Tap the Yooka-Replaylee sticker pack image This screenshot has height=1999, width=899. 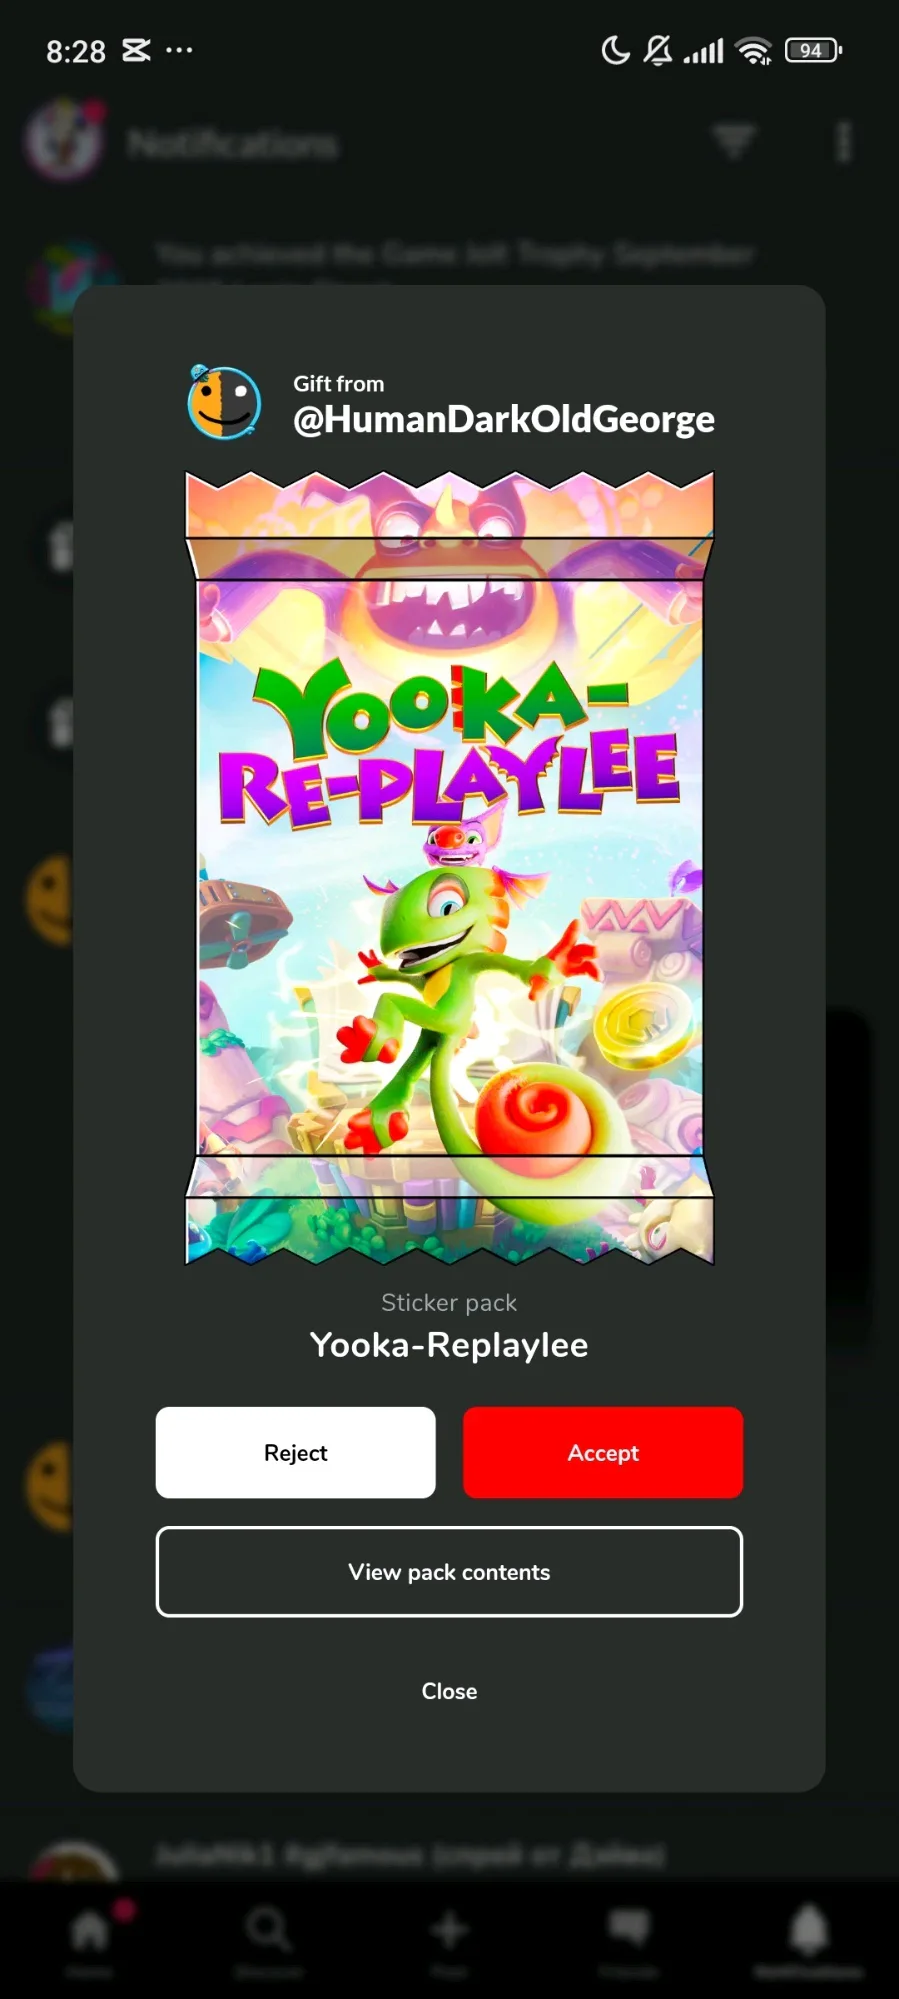(449, 868)
